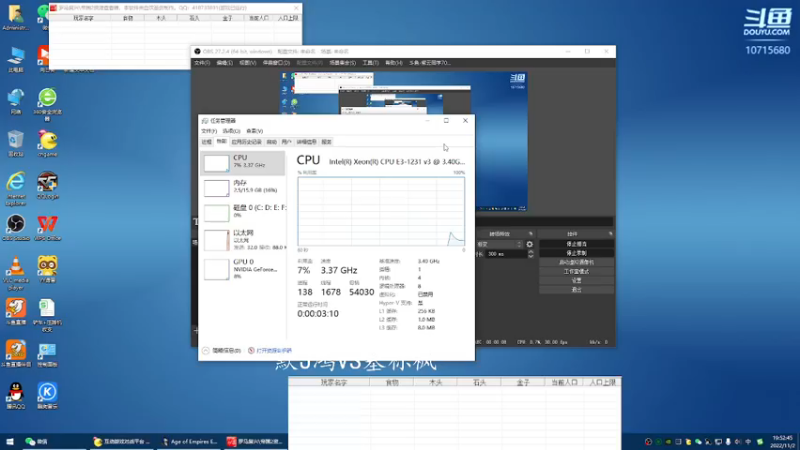Switch to the Processes tab in Task Manager
800x450 pixels.
[206, 142]
